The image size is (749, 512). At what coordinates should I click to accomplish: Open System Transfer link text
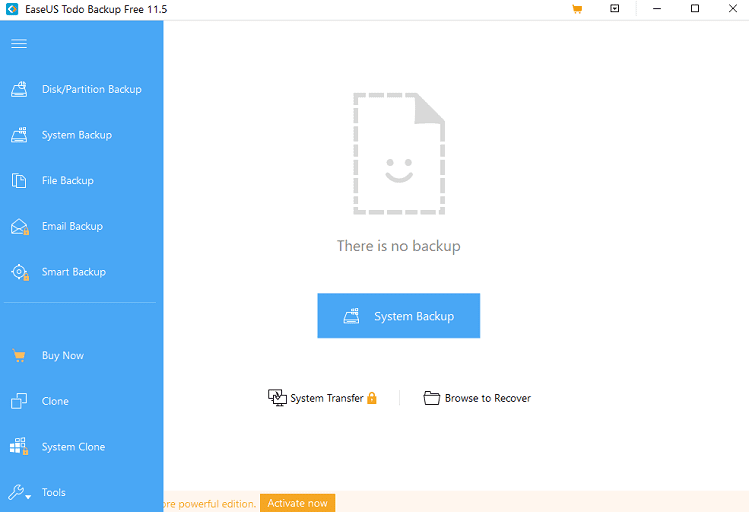click(327, 398)
